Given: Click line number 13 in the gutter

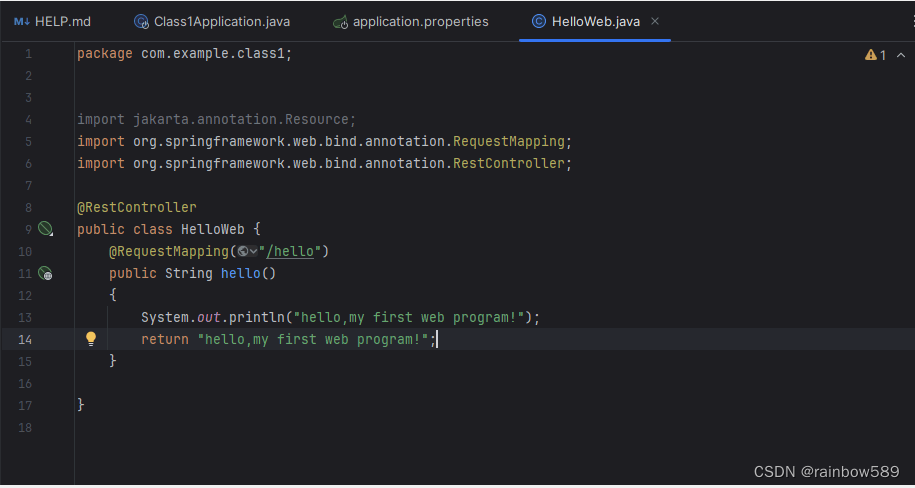Looking at the screenshot, I should (x=25, y=318).
